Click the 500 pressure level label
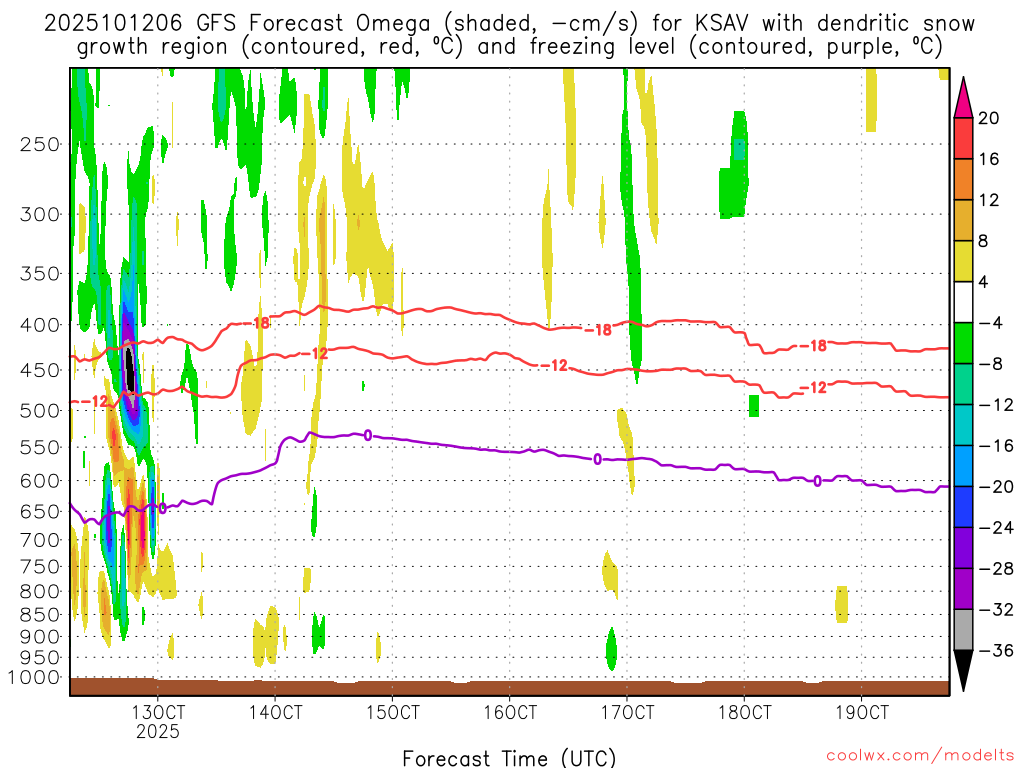Viewport: 1024px width, 768px height. tap(40, 411)
